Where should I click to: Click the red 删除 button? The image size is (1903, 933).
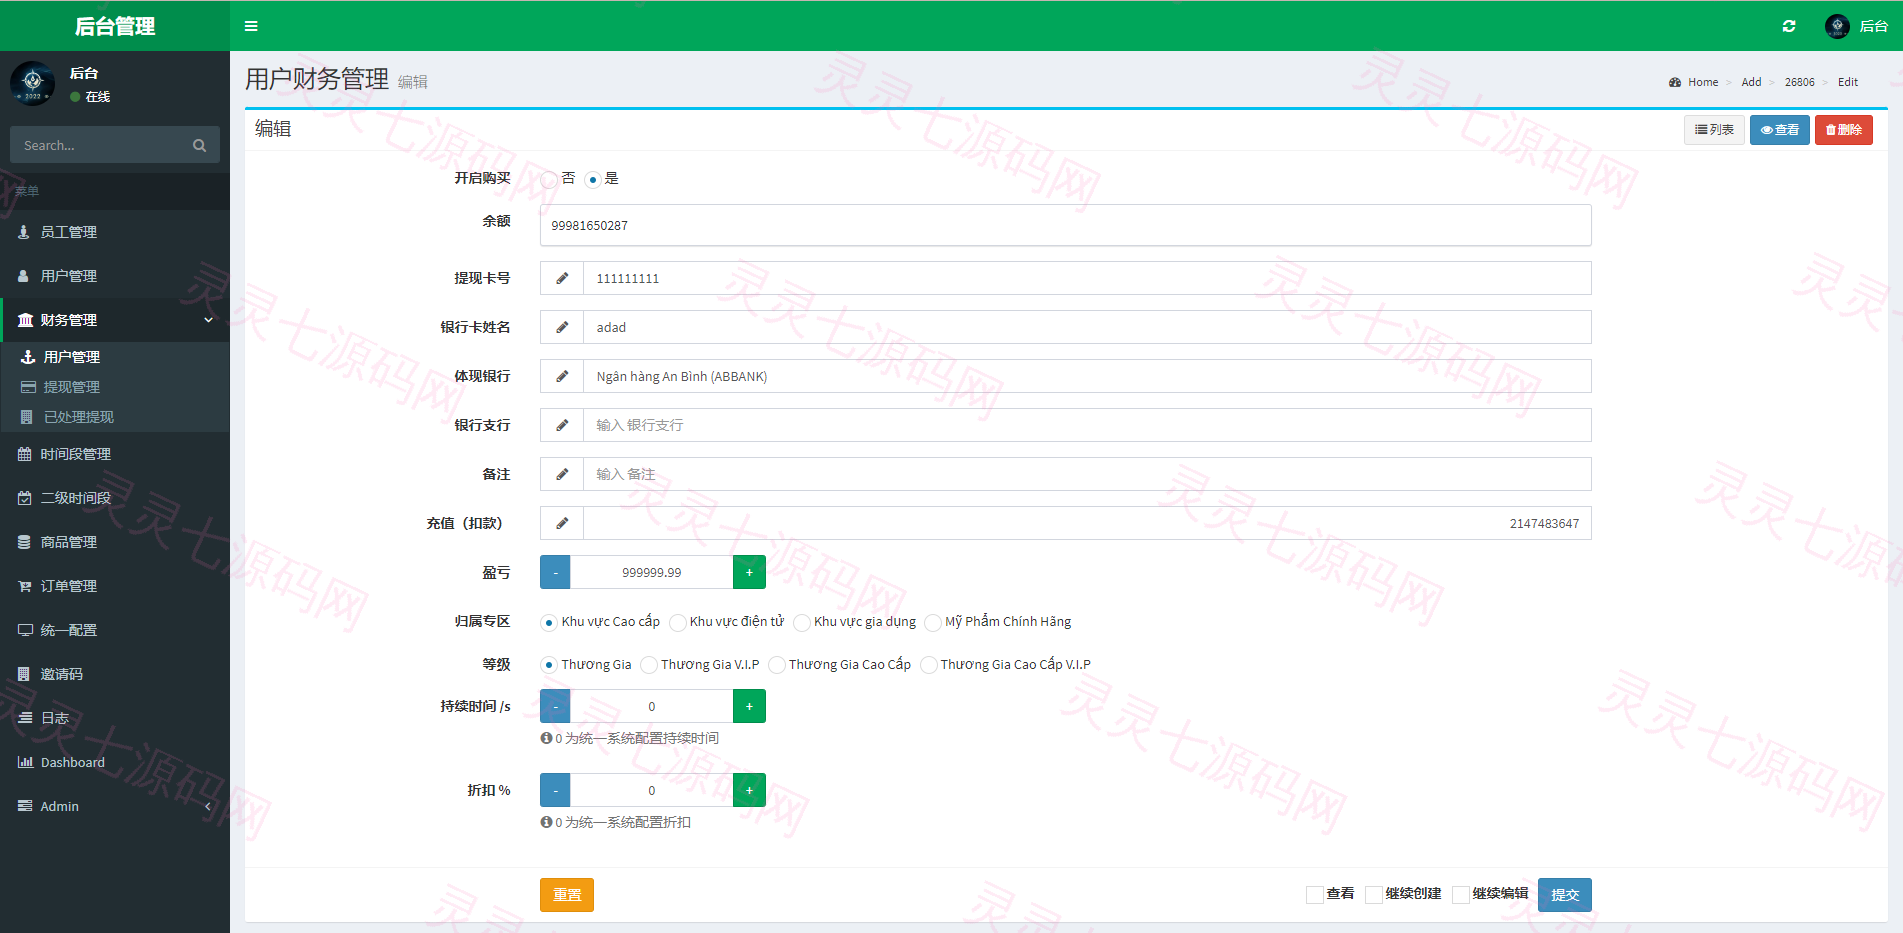pyautogui.click(x=1844, y=130)
